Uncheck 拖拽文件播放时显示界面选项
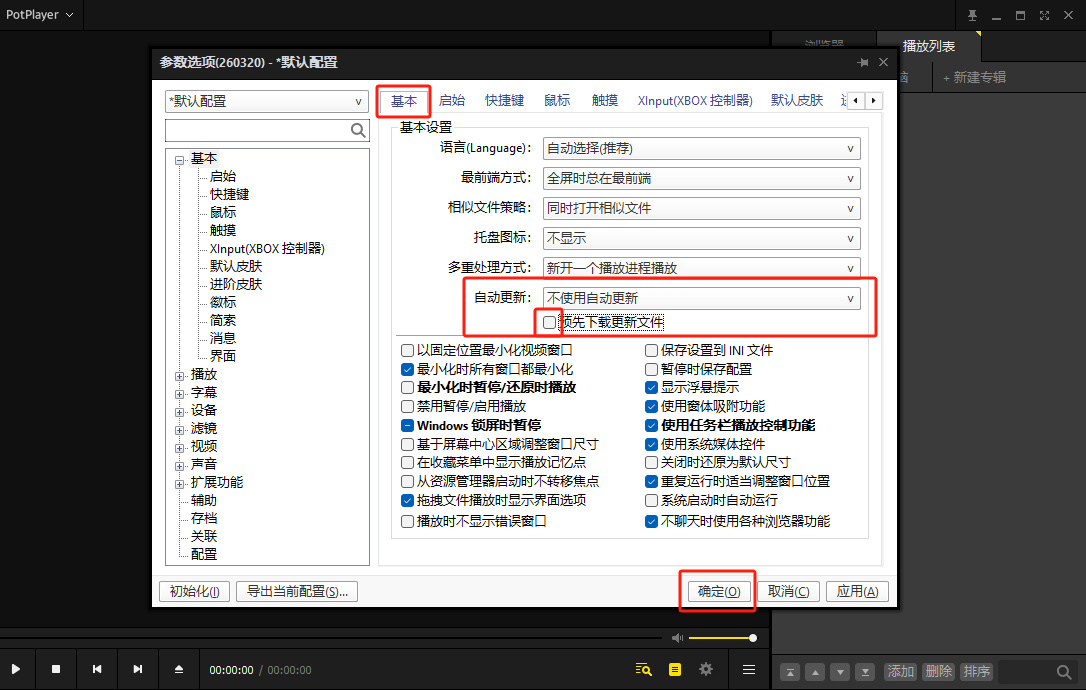This screenshot has width=1086, height=690. pyautogui.click(x=407, y=500)
